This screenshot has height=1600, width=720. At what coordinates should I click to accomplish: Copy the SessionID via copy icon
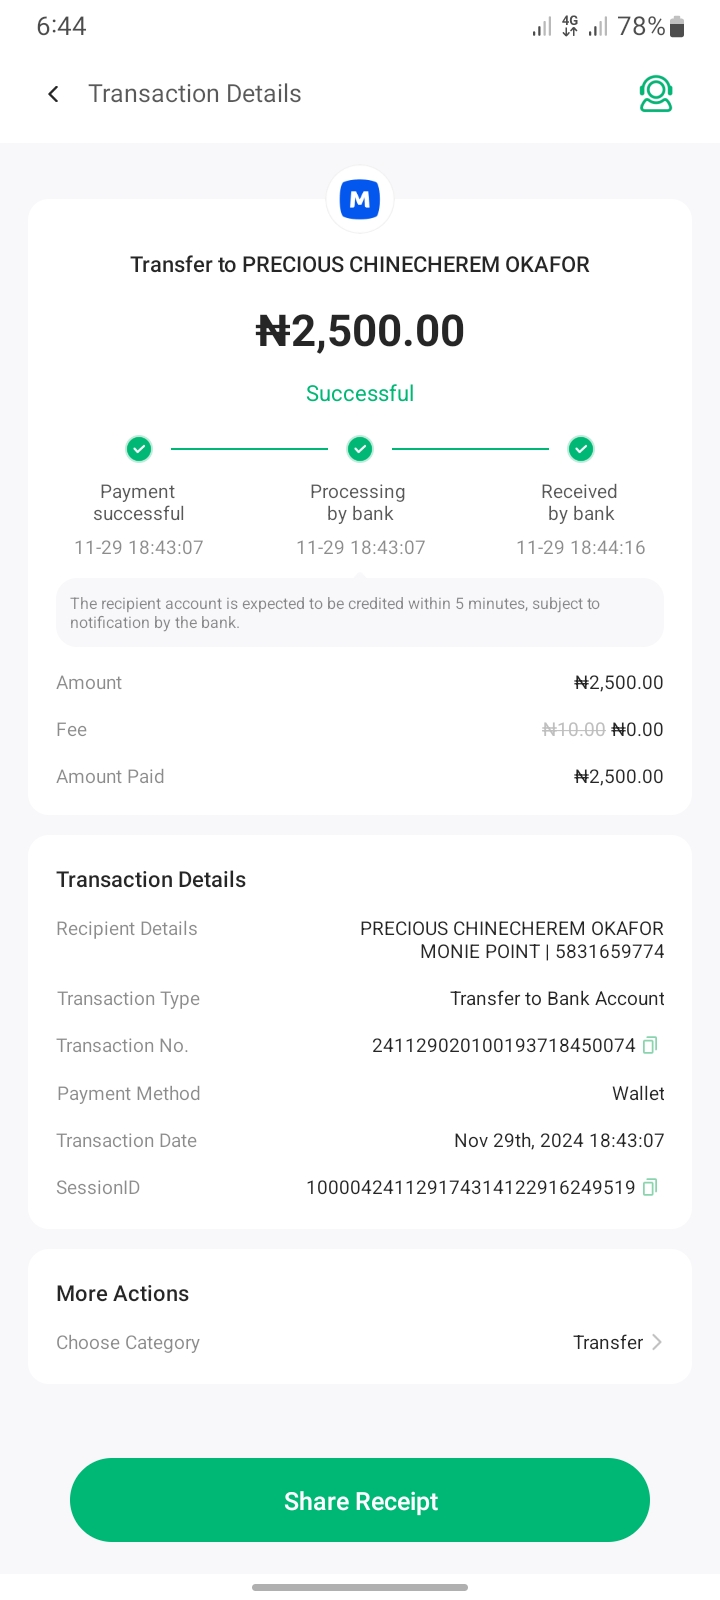(x=650, y=1187)
